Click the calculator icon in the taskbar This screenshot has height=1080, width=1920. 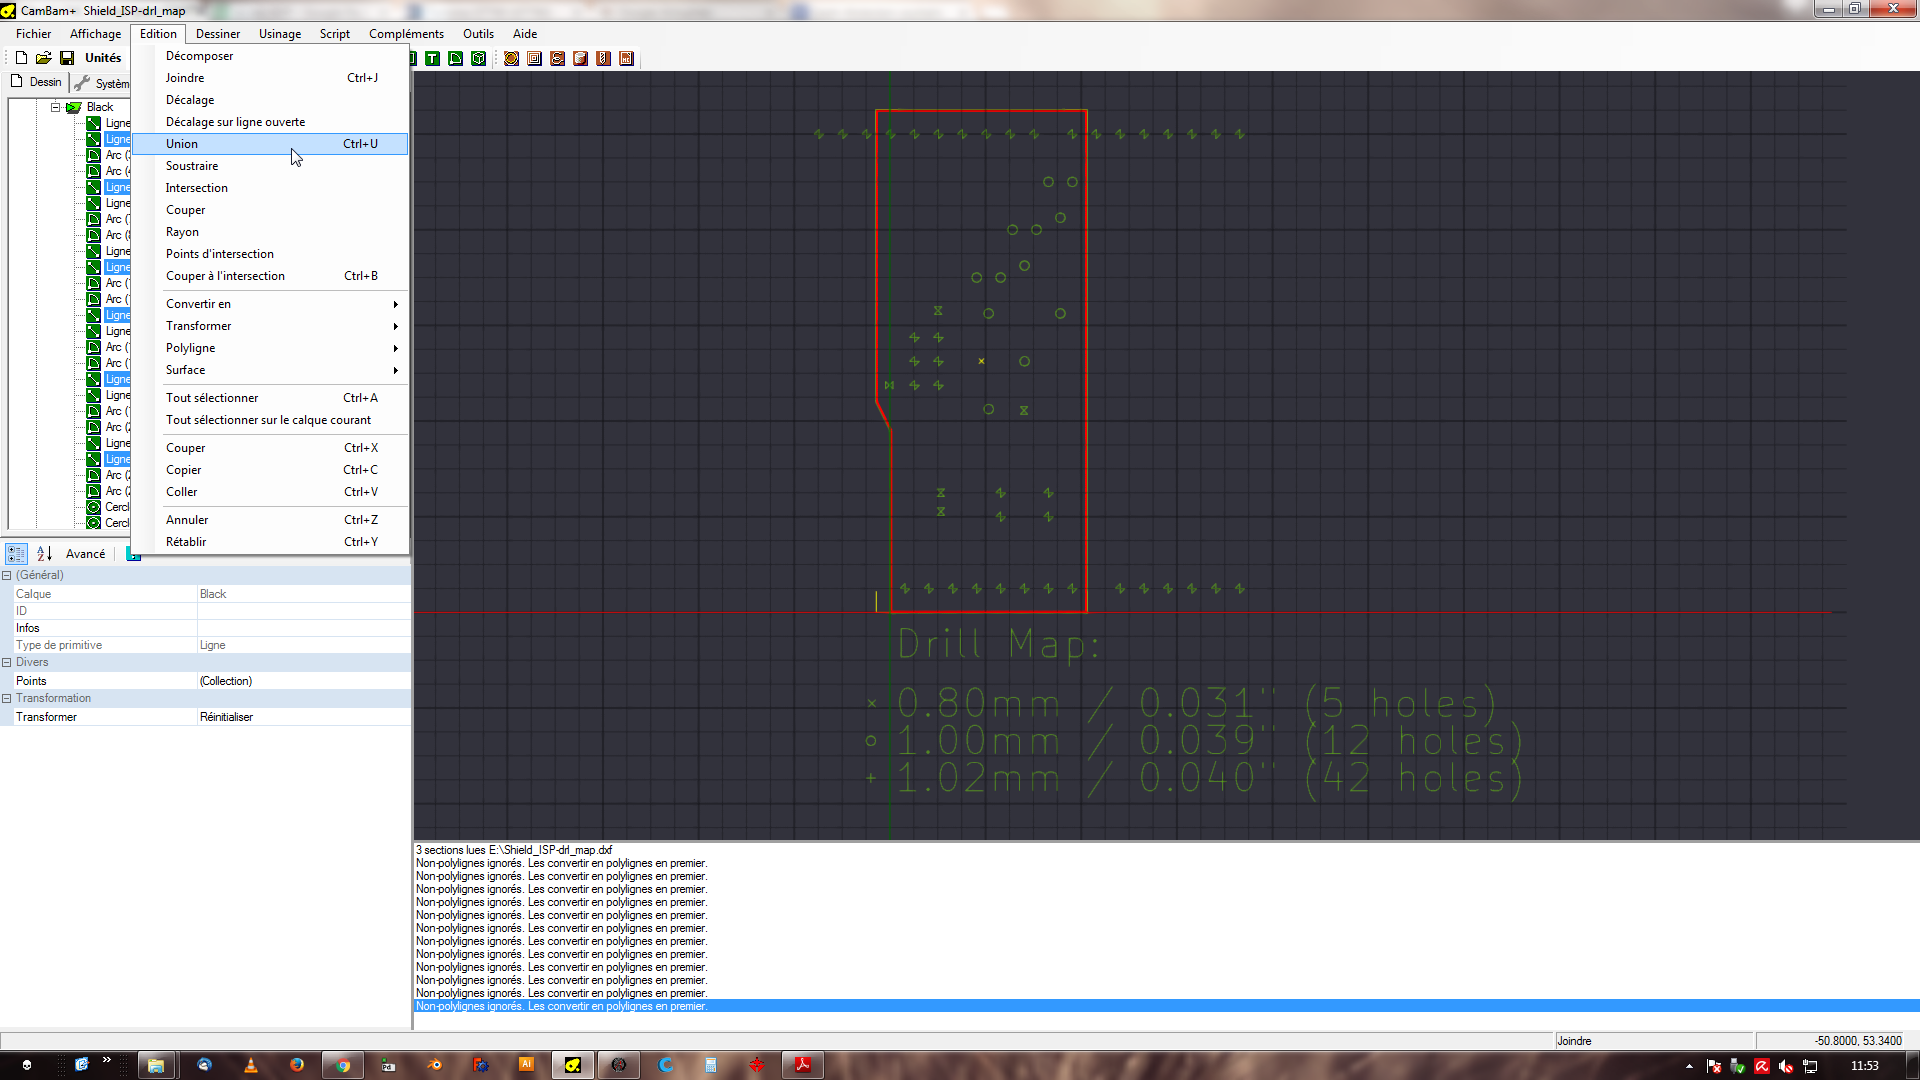(711, 1065)
